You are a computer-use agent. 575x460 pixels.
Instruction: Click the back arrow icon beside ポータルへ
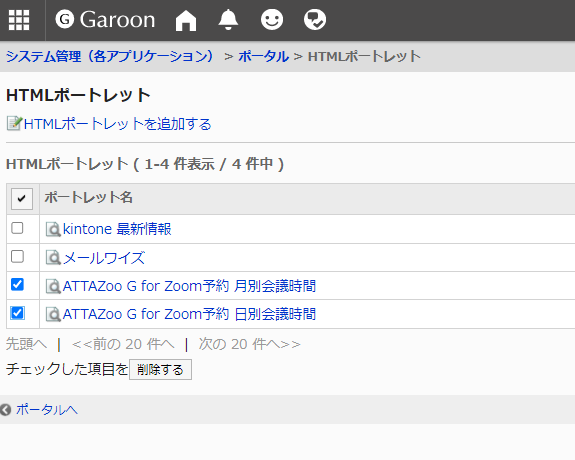click(5, 409)
